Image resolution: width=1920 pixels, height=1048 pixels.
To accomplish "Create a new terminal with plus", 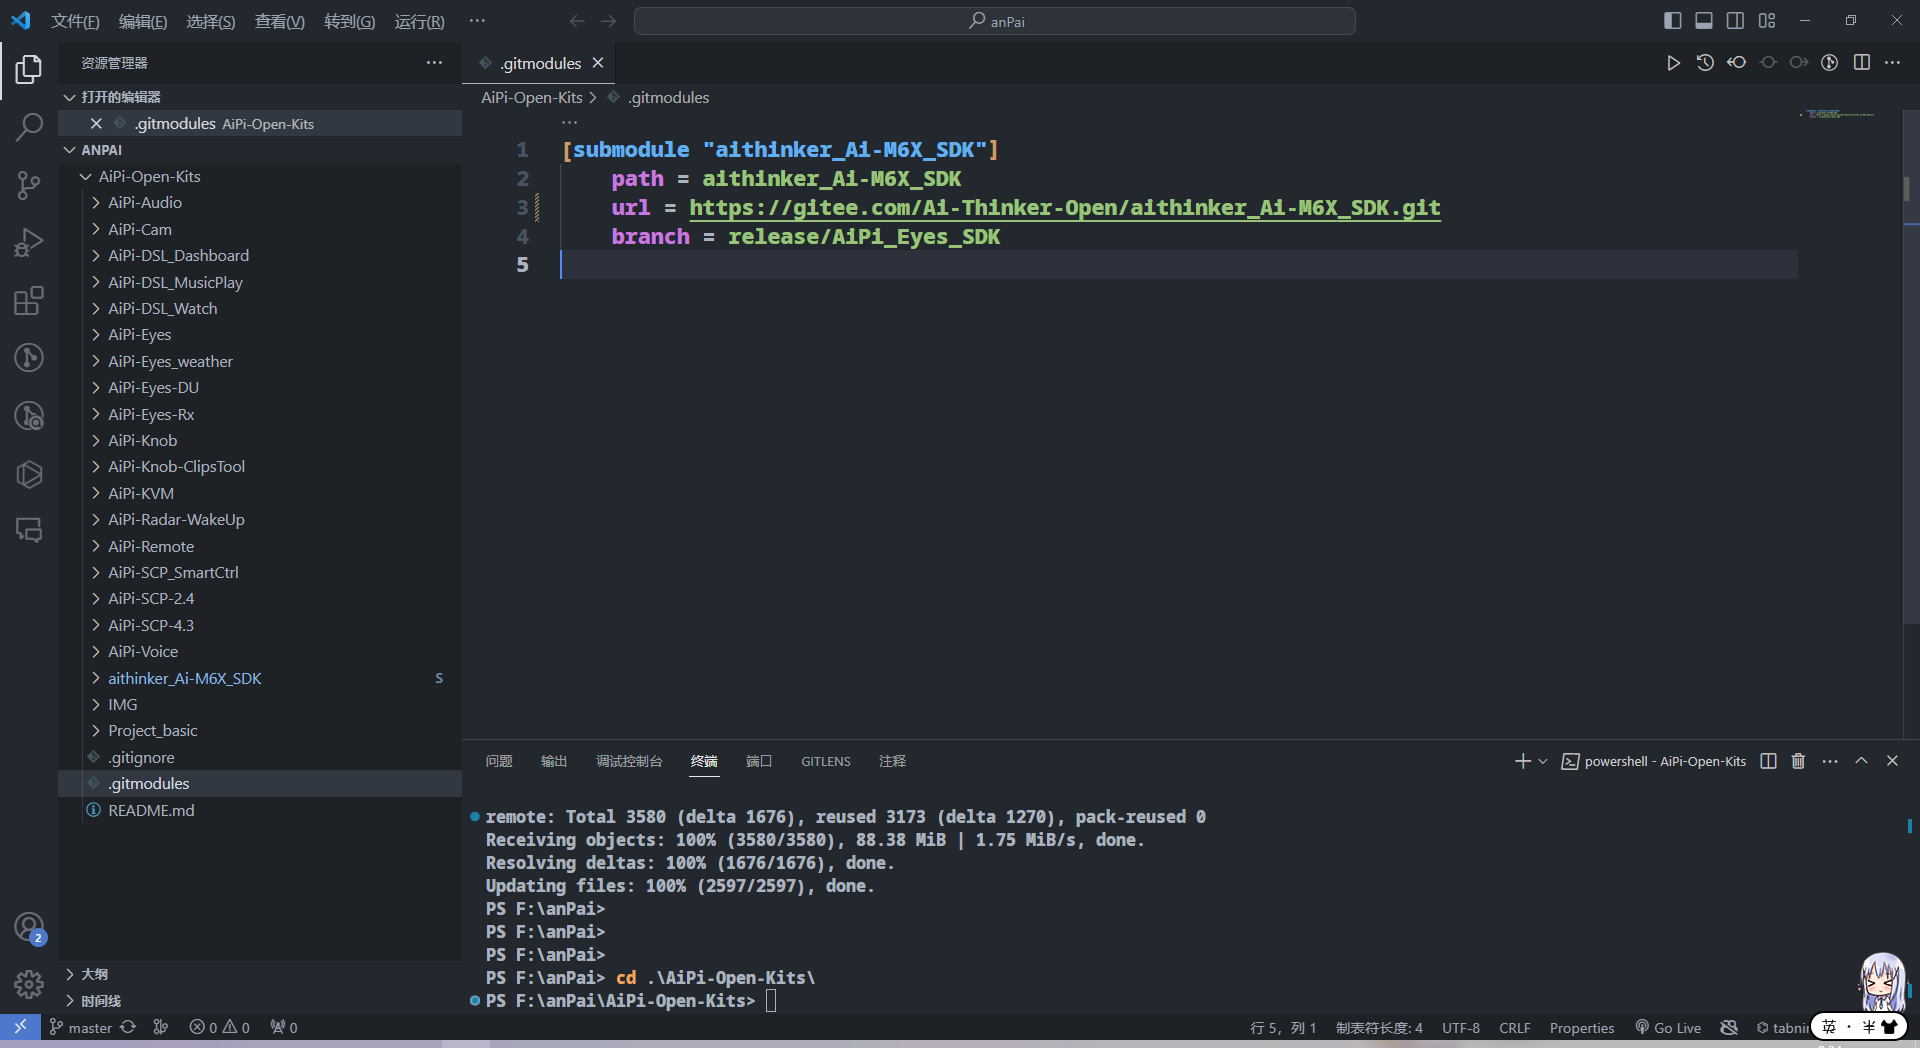I will click(x=1522, y=761).
